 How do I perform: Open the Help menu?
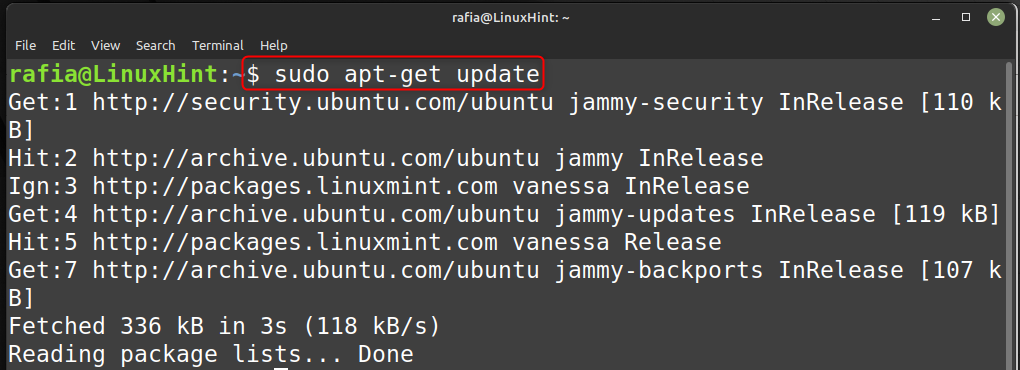coord(273,46)
